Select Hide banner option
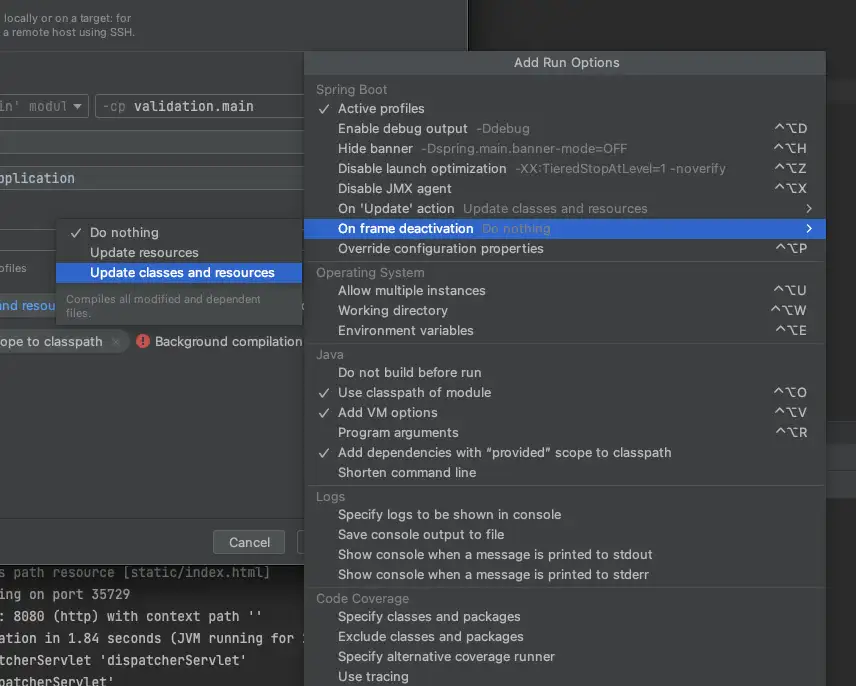Viewport: 856px width, 686px height. click(565, 148)
